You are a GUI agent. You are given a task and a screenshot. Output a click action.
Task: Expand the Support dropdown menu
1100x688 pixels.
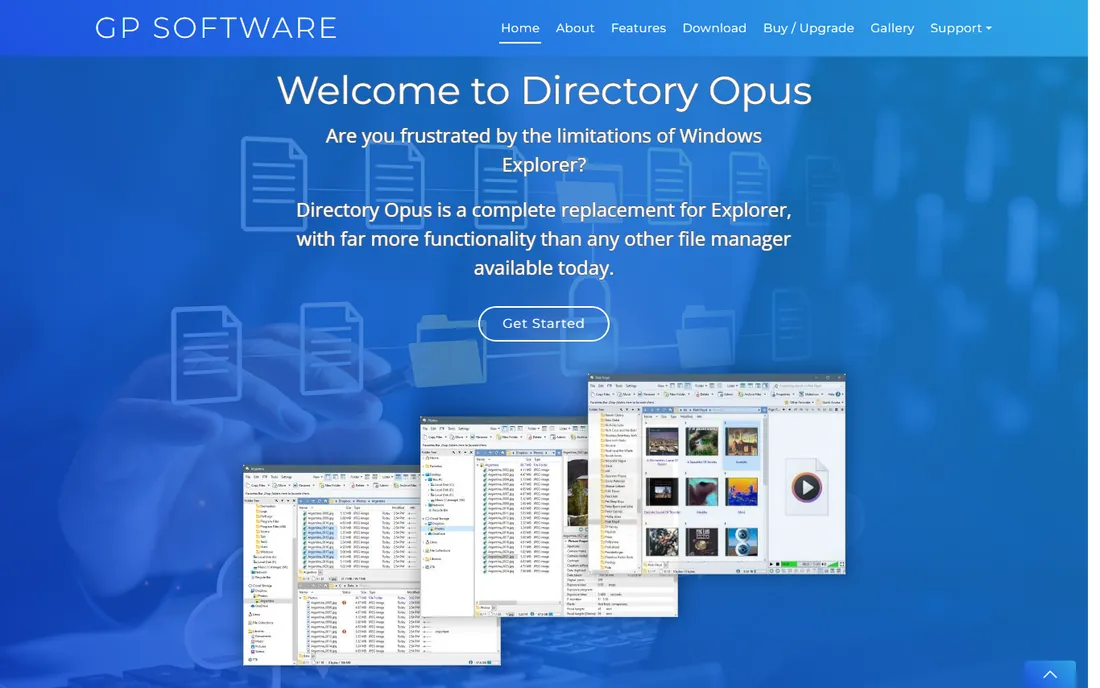click(x=960, y=28)
